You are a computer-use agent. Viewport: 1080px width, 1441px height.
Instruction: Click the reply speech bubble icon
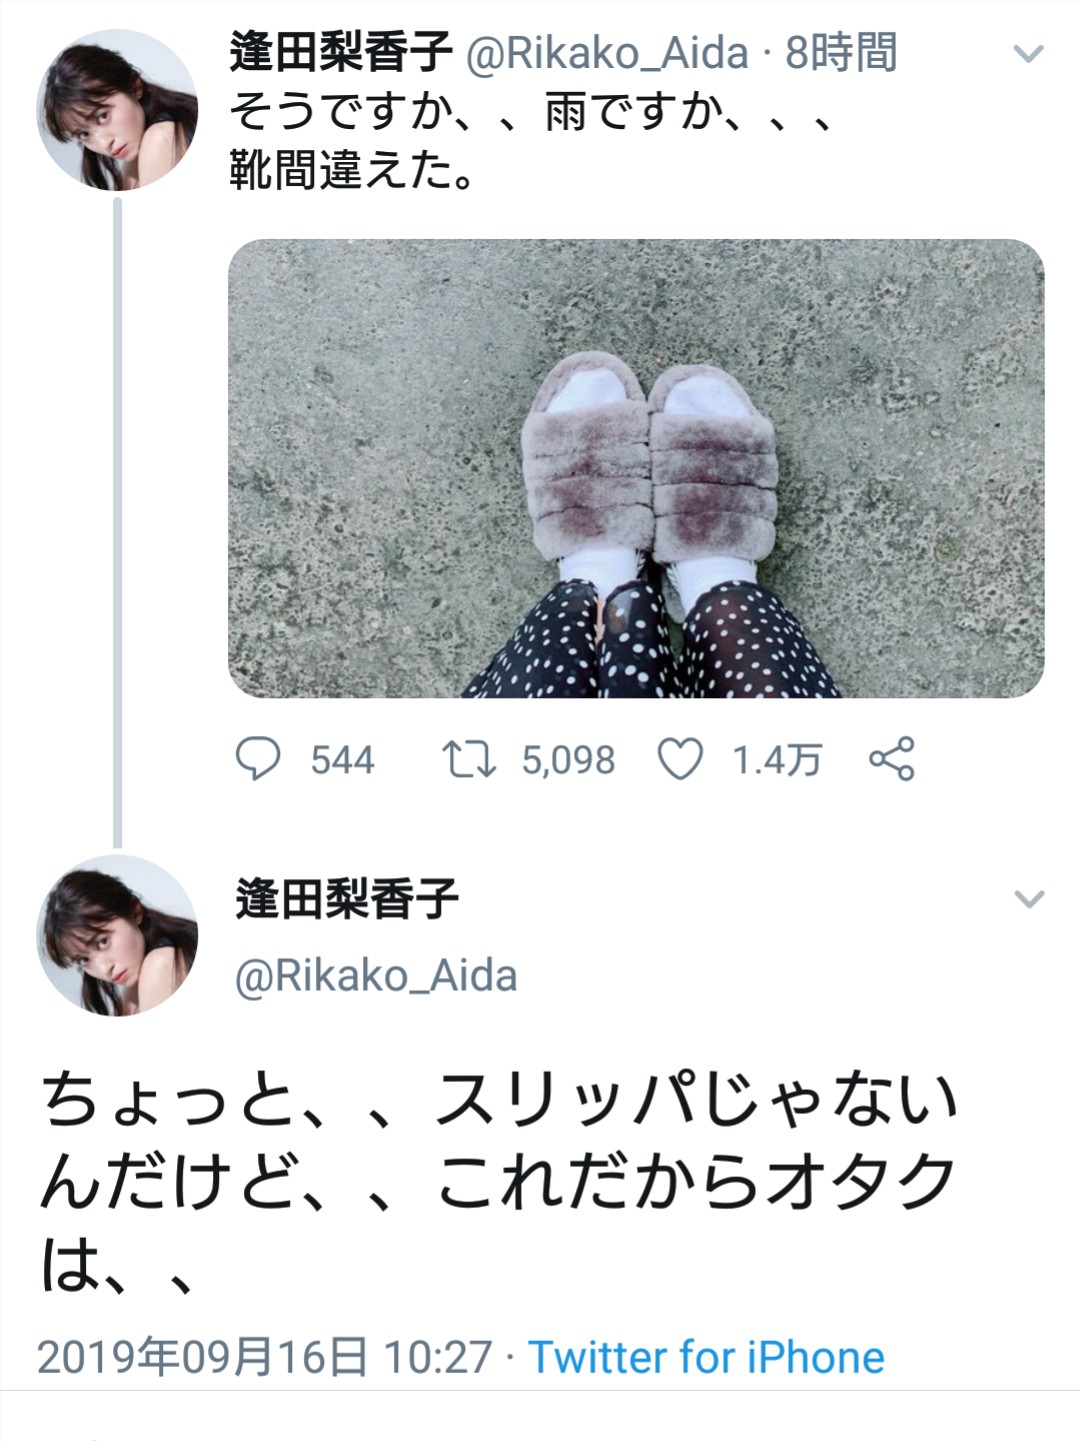coord(258,759)
